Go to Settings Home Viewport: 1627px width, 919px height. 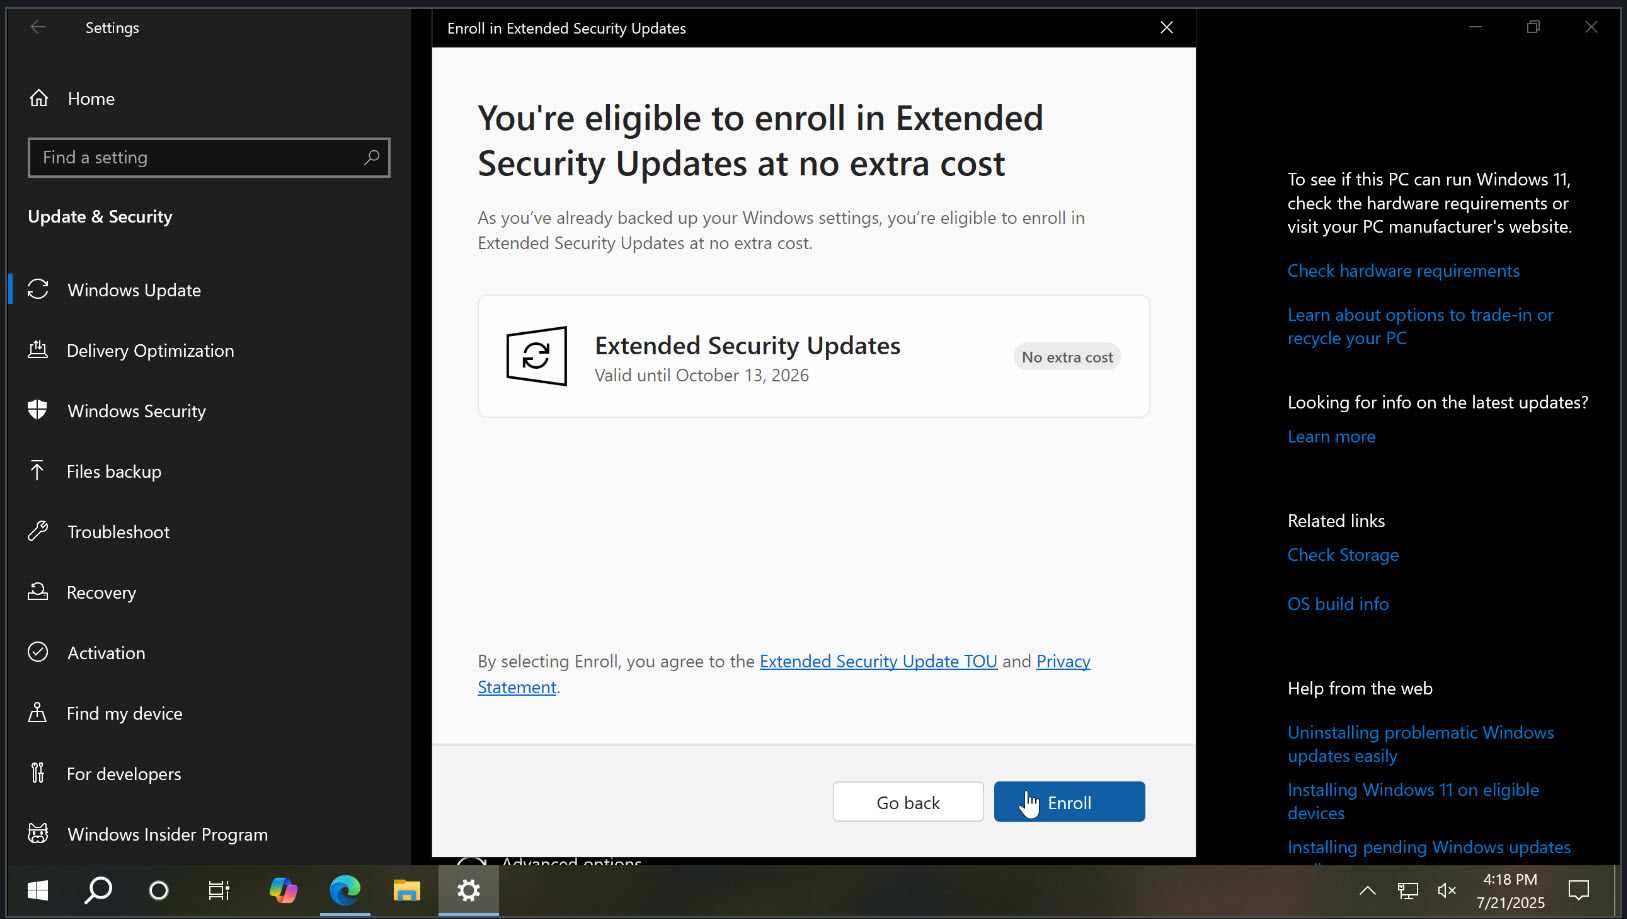click(91, 98)
